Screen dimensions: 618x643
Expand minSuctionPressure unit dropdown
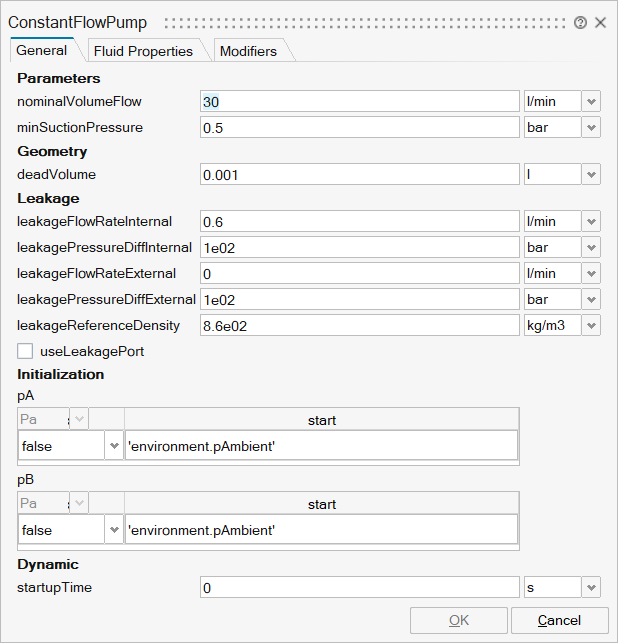[591, 128]
